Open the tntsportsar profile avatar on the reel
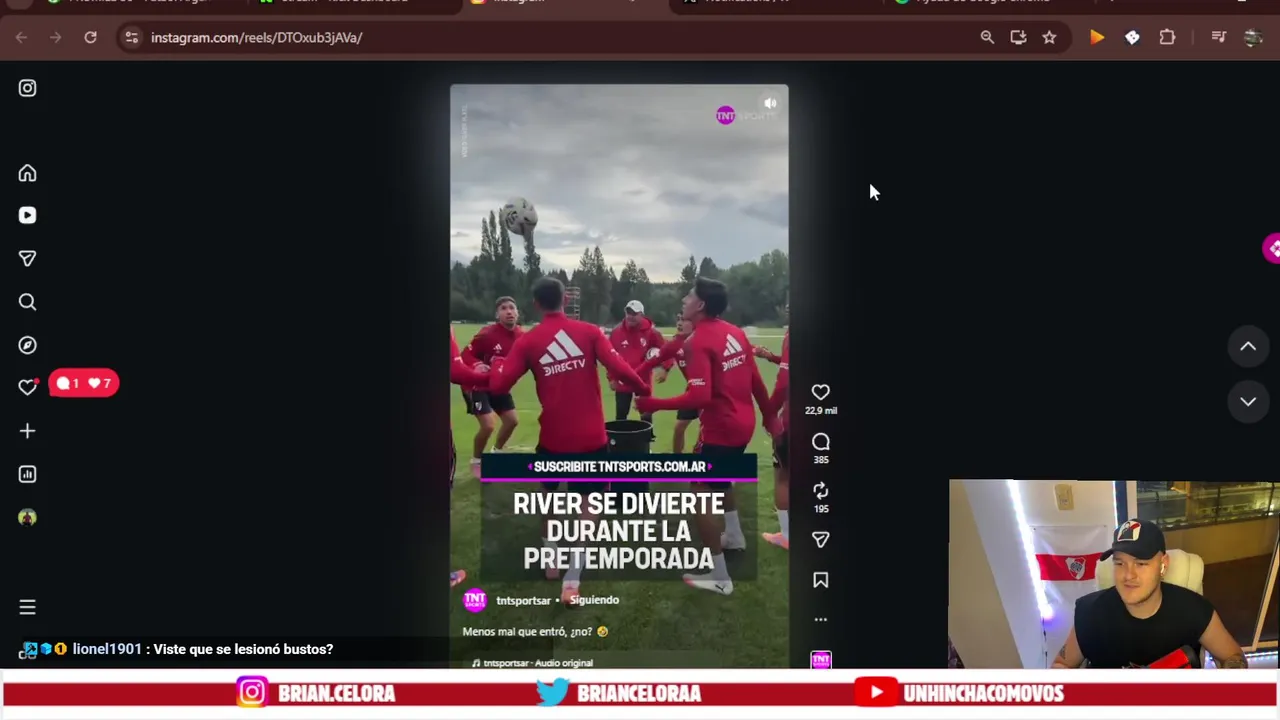Screen dimensions: 1280x720 pos(475,600)
